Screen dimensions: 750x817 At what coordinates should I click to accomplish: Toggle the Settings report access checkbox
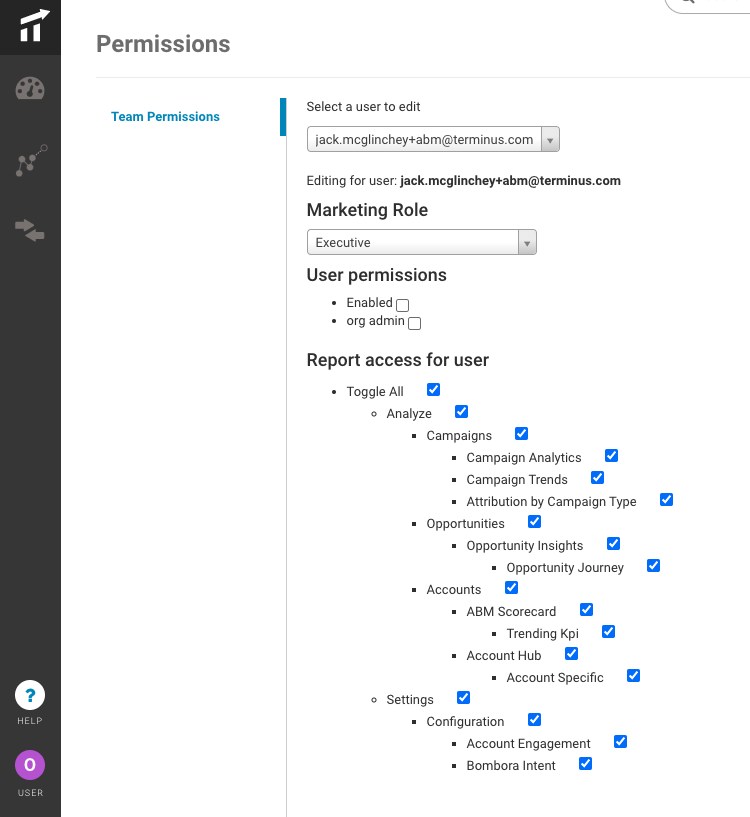463,698
